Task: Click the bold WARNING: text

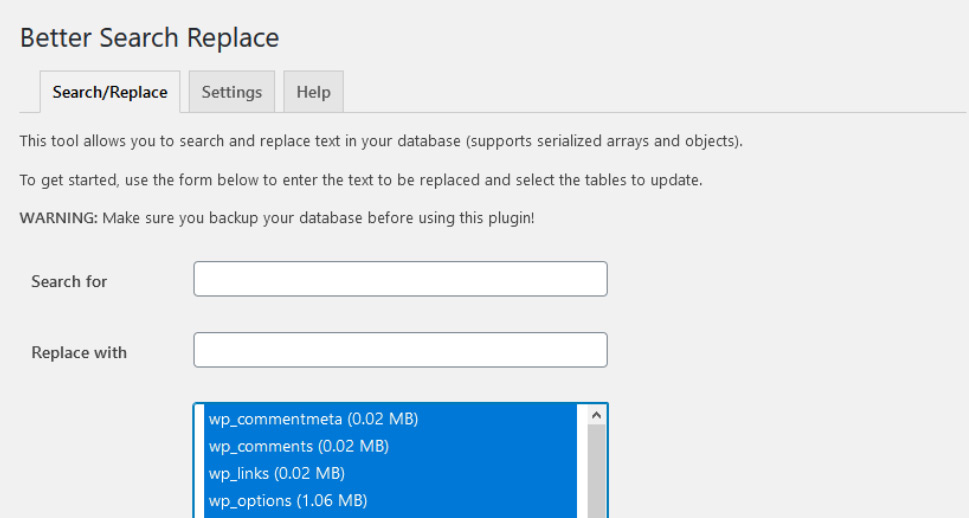Action: [x=59, y=218]
